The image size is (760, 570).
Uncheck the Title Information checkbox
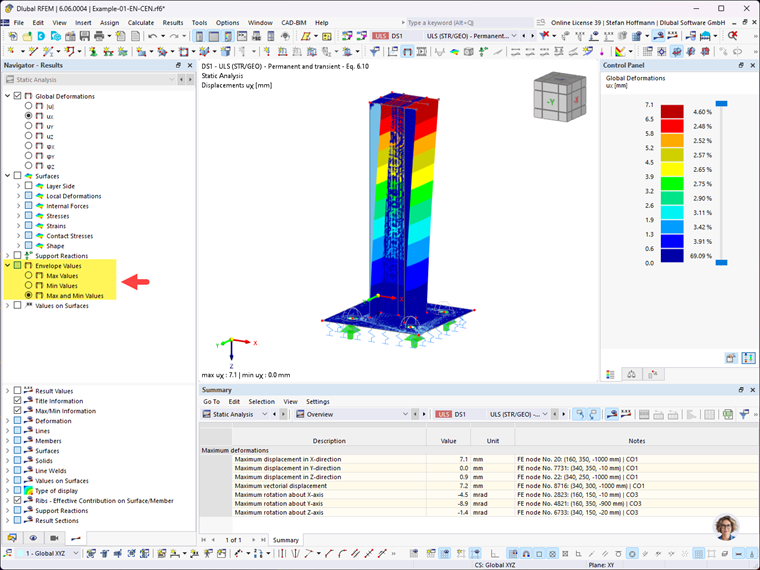(x=17, y=401)
